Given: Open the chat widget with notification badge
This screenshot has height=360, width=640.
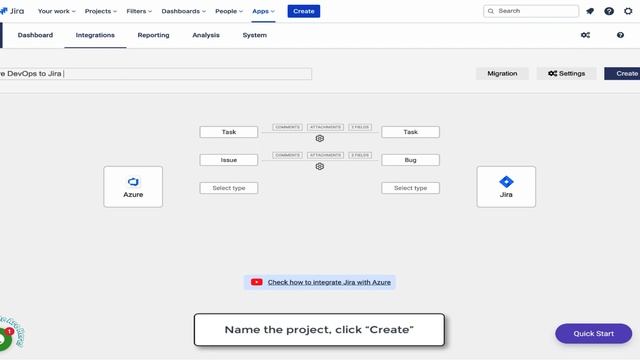Looking at the screenshot, I should pos(6,338).
